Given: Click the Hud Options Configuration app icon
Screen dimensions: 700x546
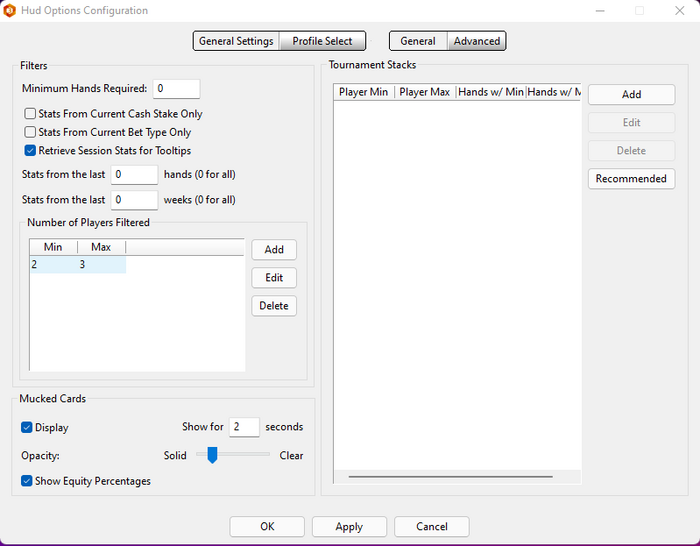Looking at the screenshot, I should tap(9, 10).
